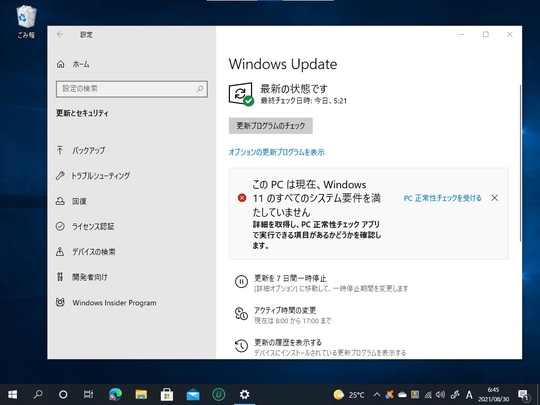This screenshot has height=405, width=540.
Task: Open the ごみ箱 recycle bin on desktop
Action: pos(26,21)
